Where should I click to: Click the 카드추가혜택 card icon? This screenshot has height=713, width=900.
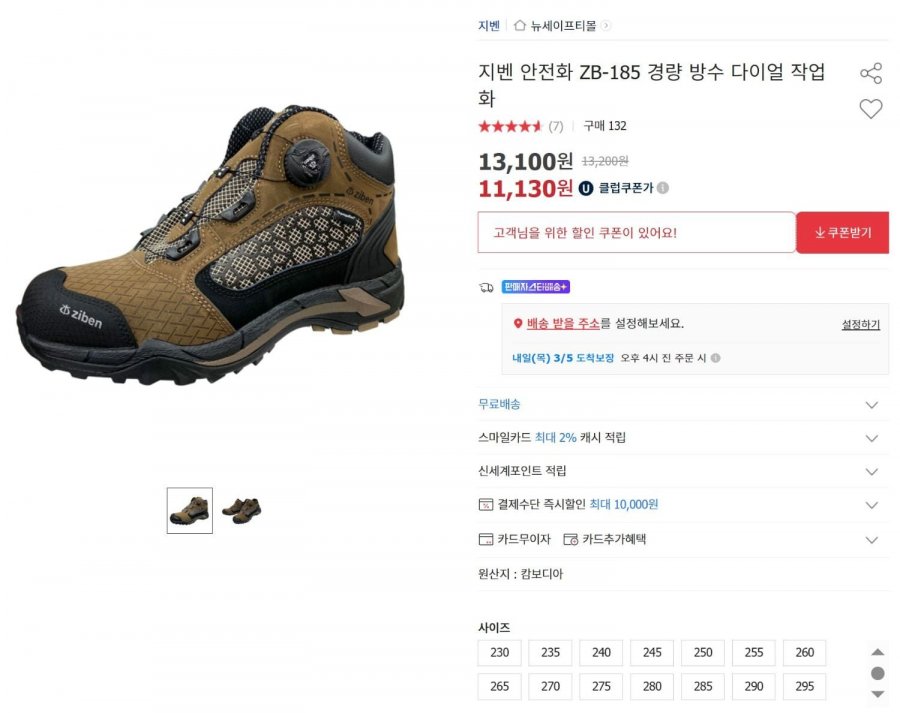click(x=571, y=539)
